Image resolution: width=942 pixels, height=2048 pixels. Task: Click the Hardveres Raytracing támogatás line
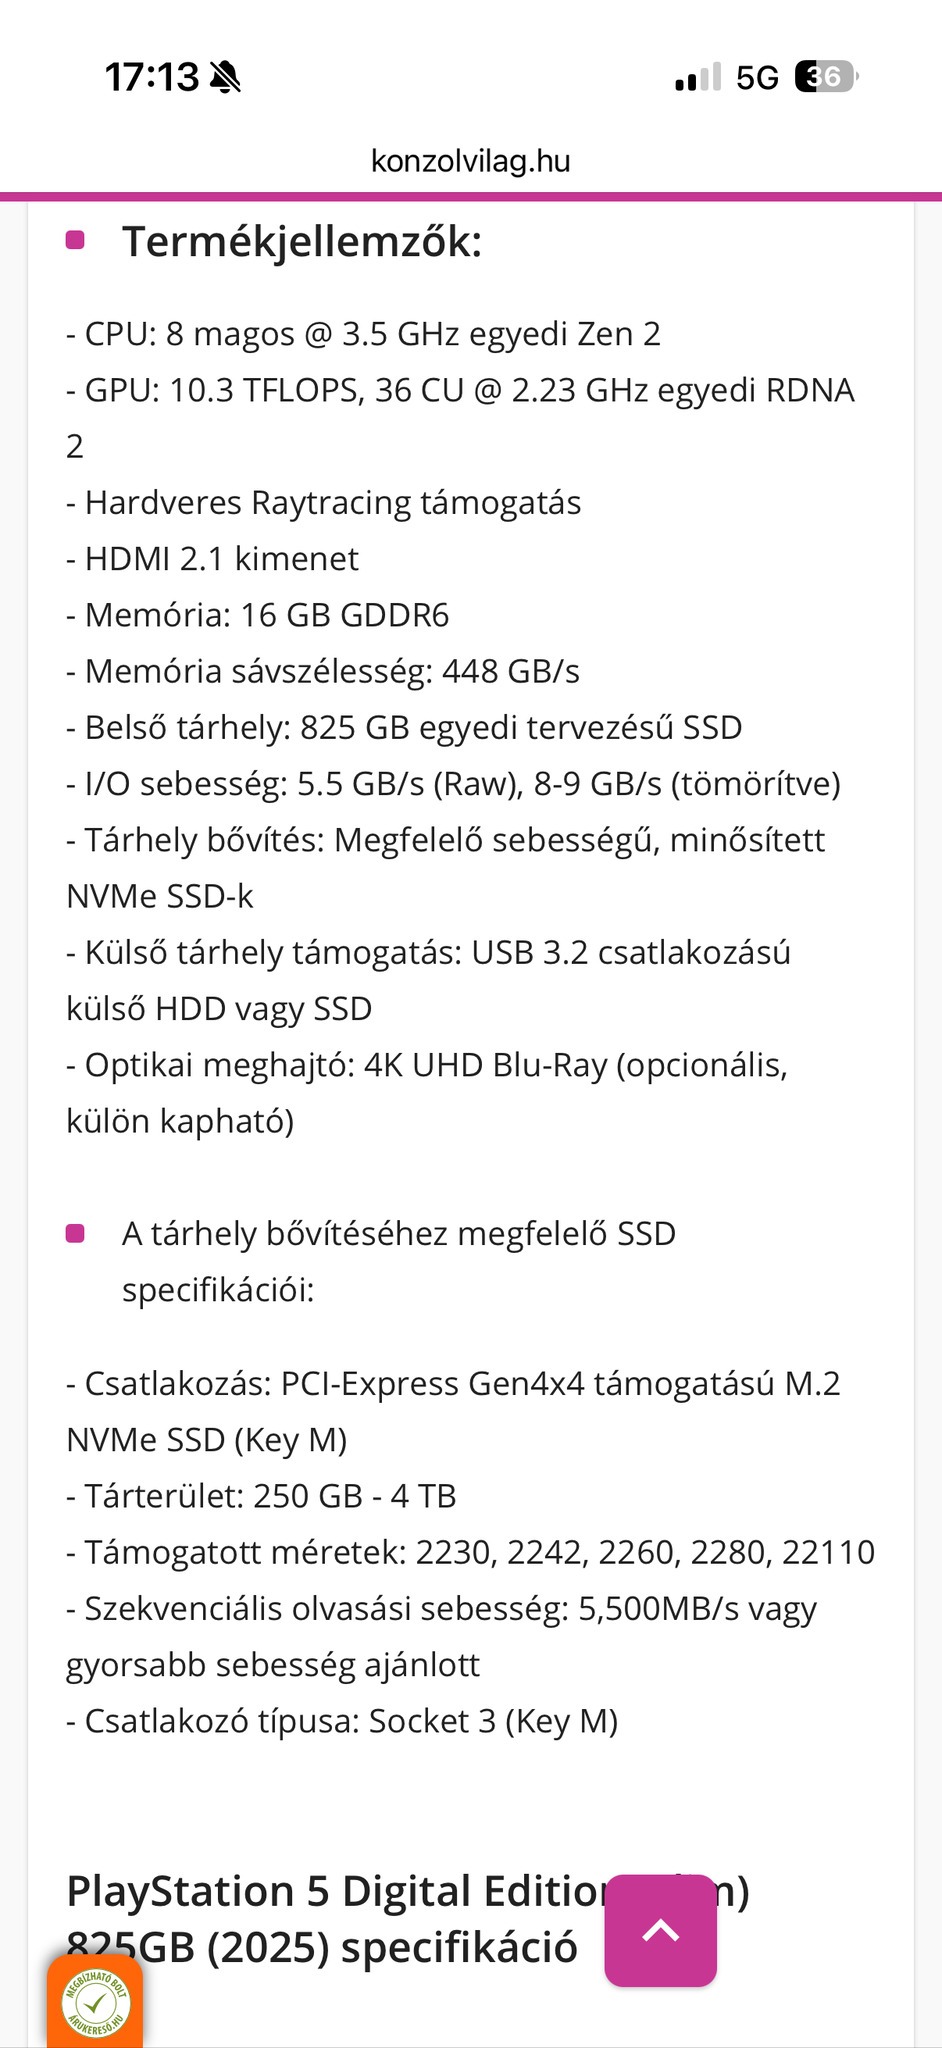323,503
